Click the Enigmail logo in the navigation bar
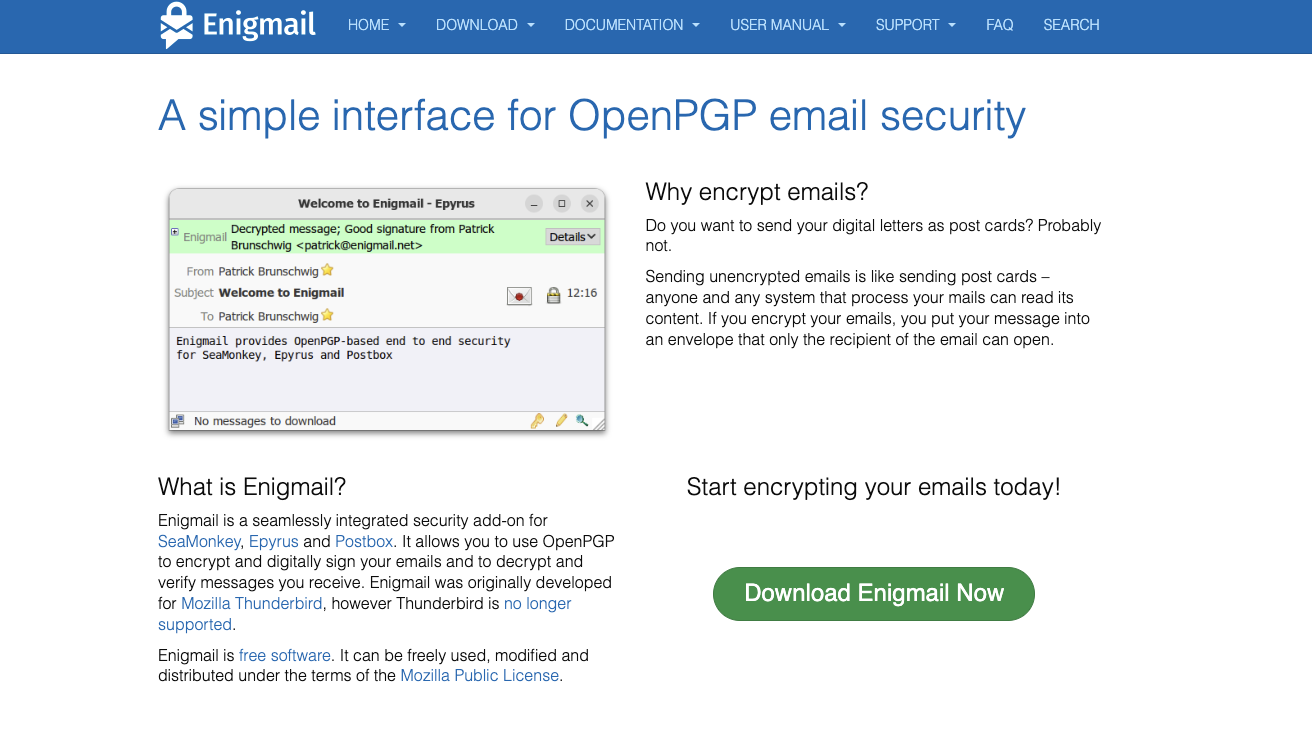1312x753 pixels. [237, 25]
